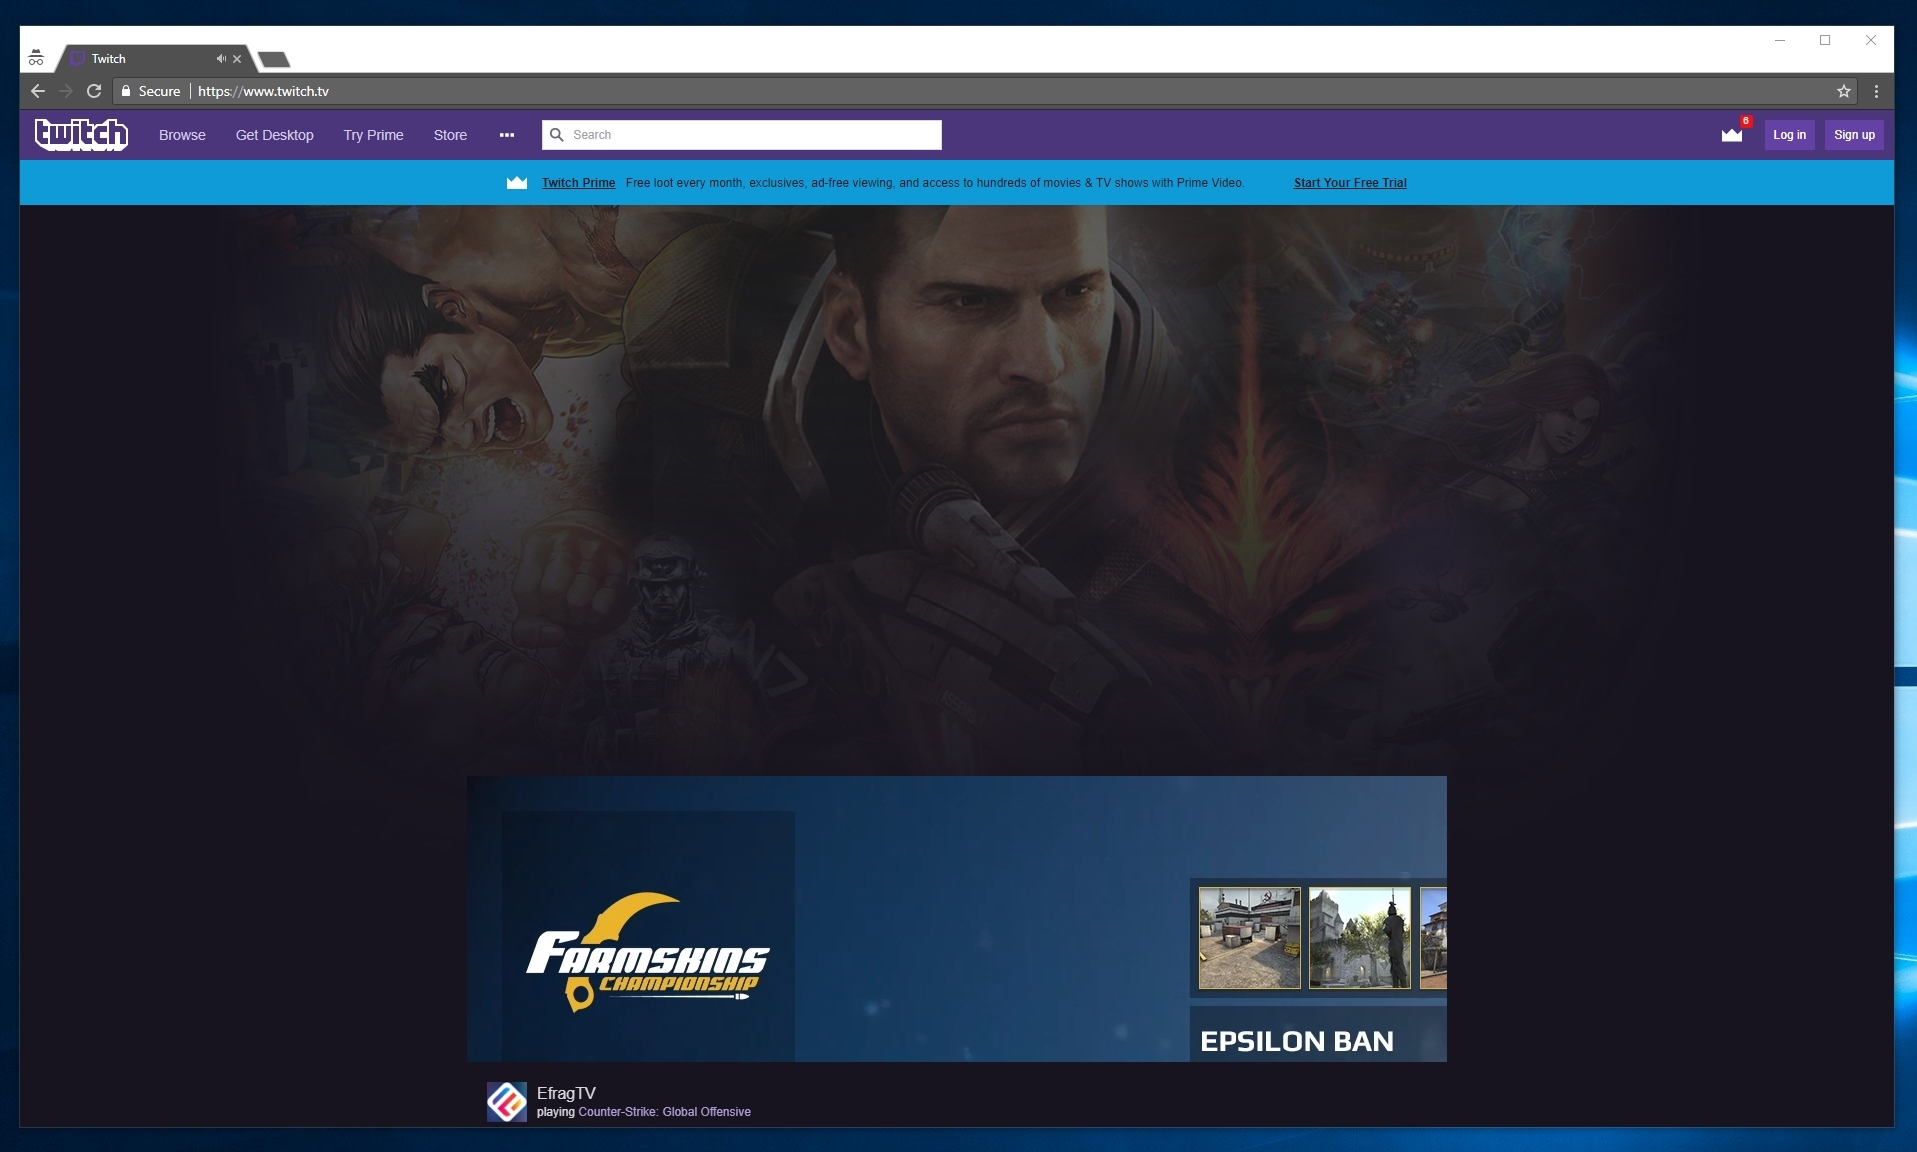Expand the more options ellipsis menu
The image size is (1917, 1152).
[x=507, y=135]
